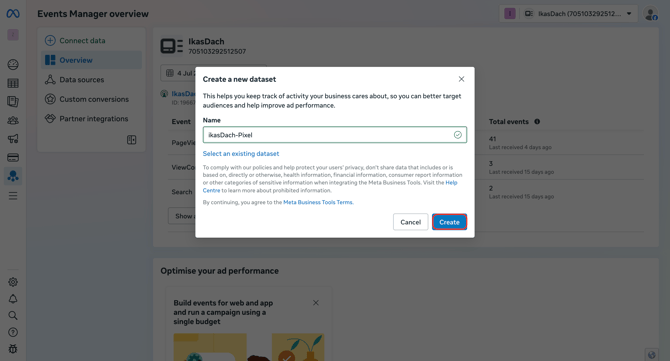Close the Create a new dataset dialog

pyautogui.click(x=461, y=79)
